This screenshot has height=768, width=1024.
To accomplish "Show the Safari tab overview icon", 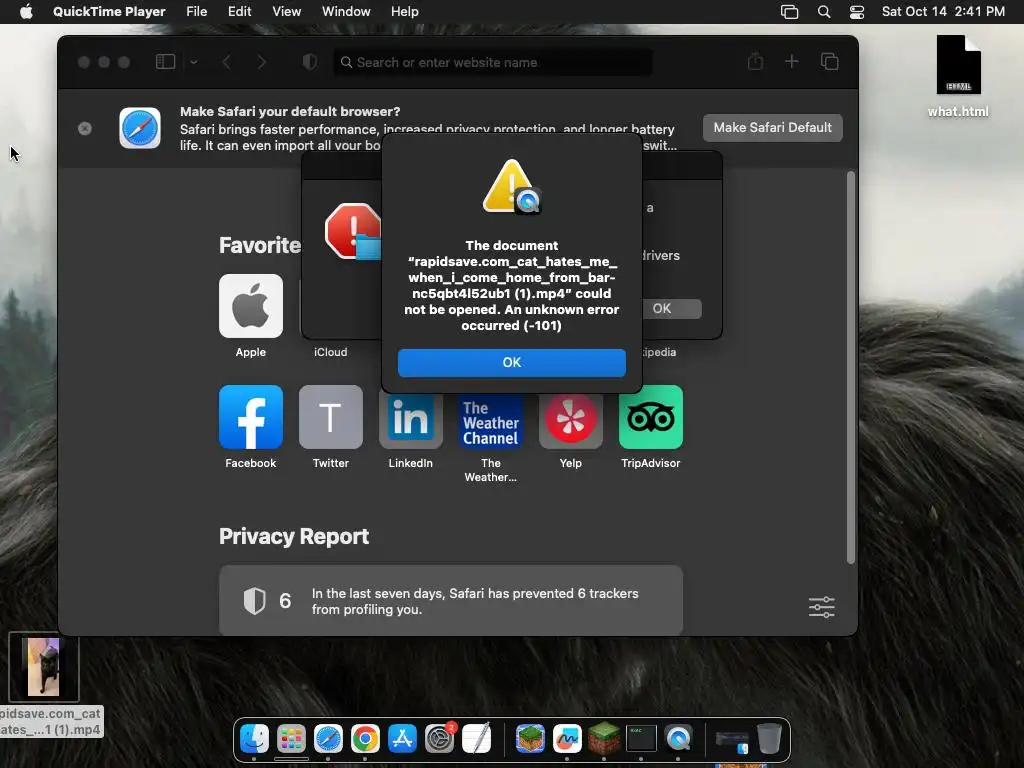I will (829, 61).
